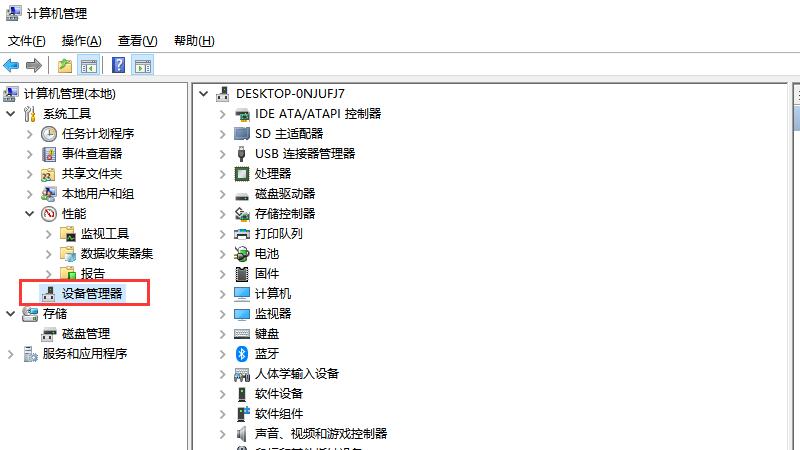Image resolution: width=800 pixels, height=450 pixels.
Task: Select 磁盘管理 under 存储
Action: pos(85,333)
